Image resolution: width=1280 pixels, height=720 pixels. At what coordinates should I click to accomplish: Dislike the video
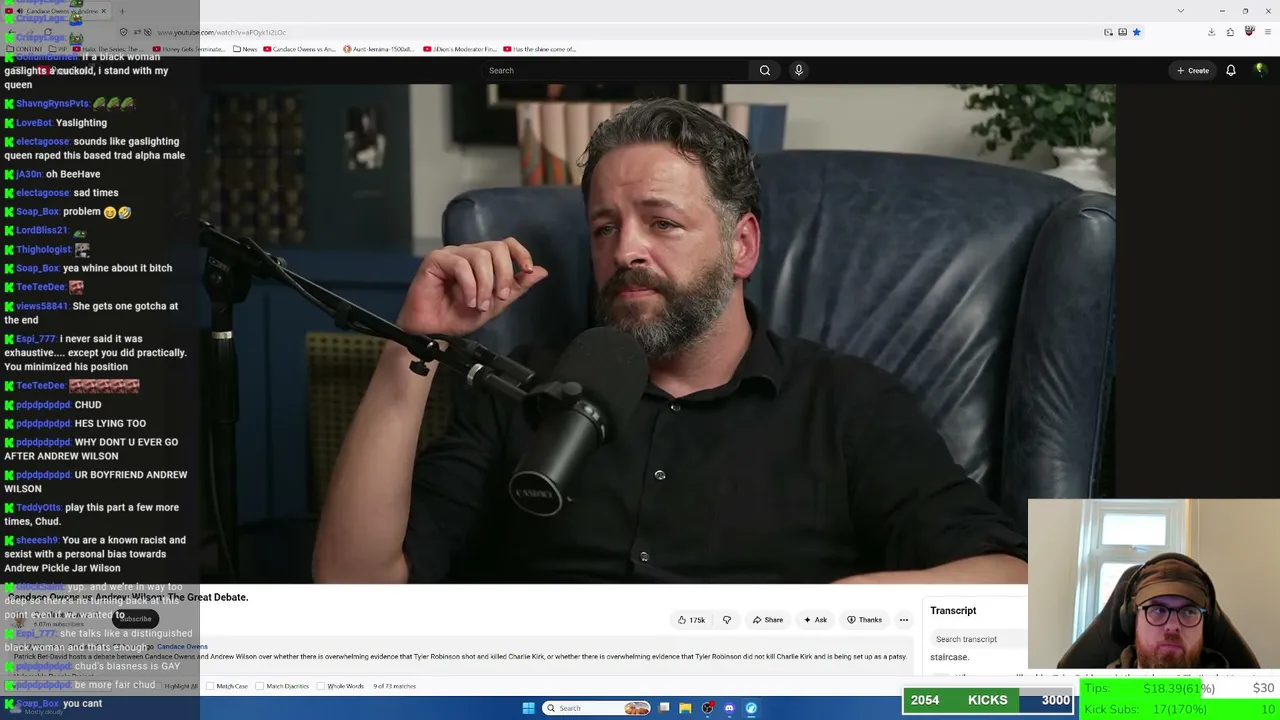tap(727, 620)
